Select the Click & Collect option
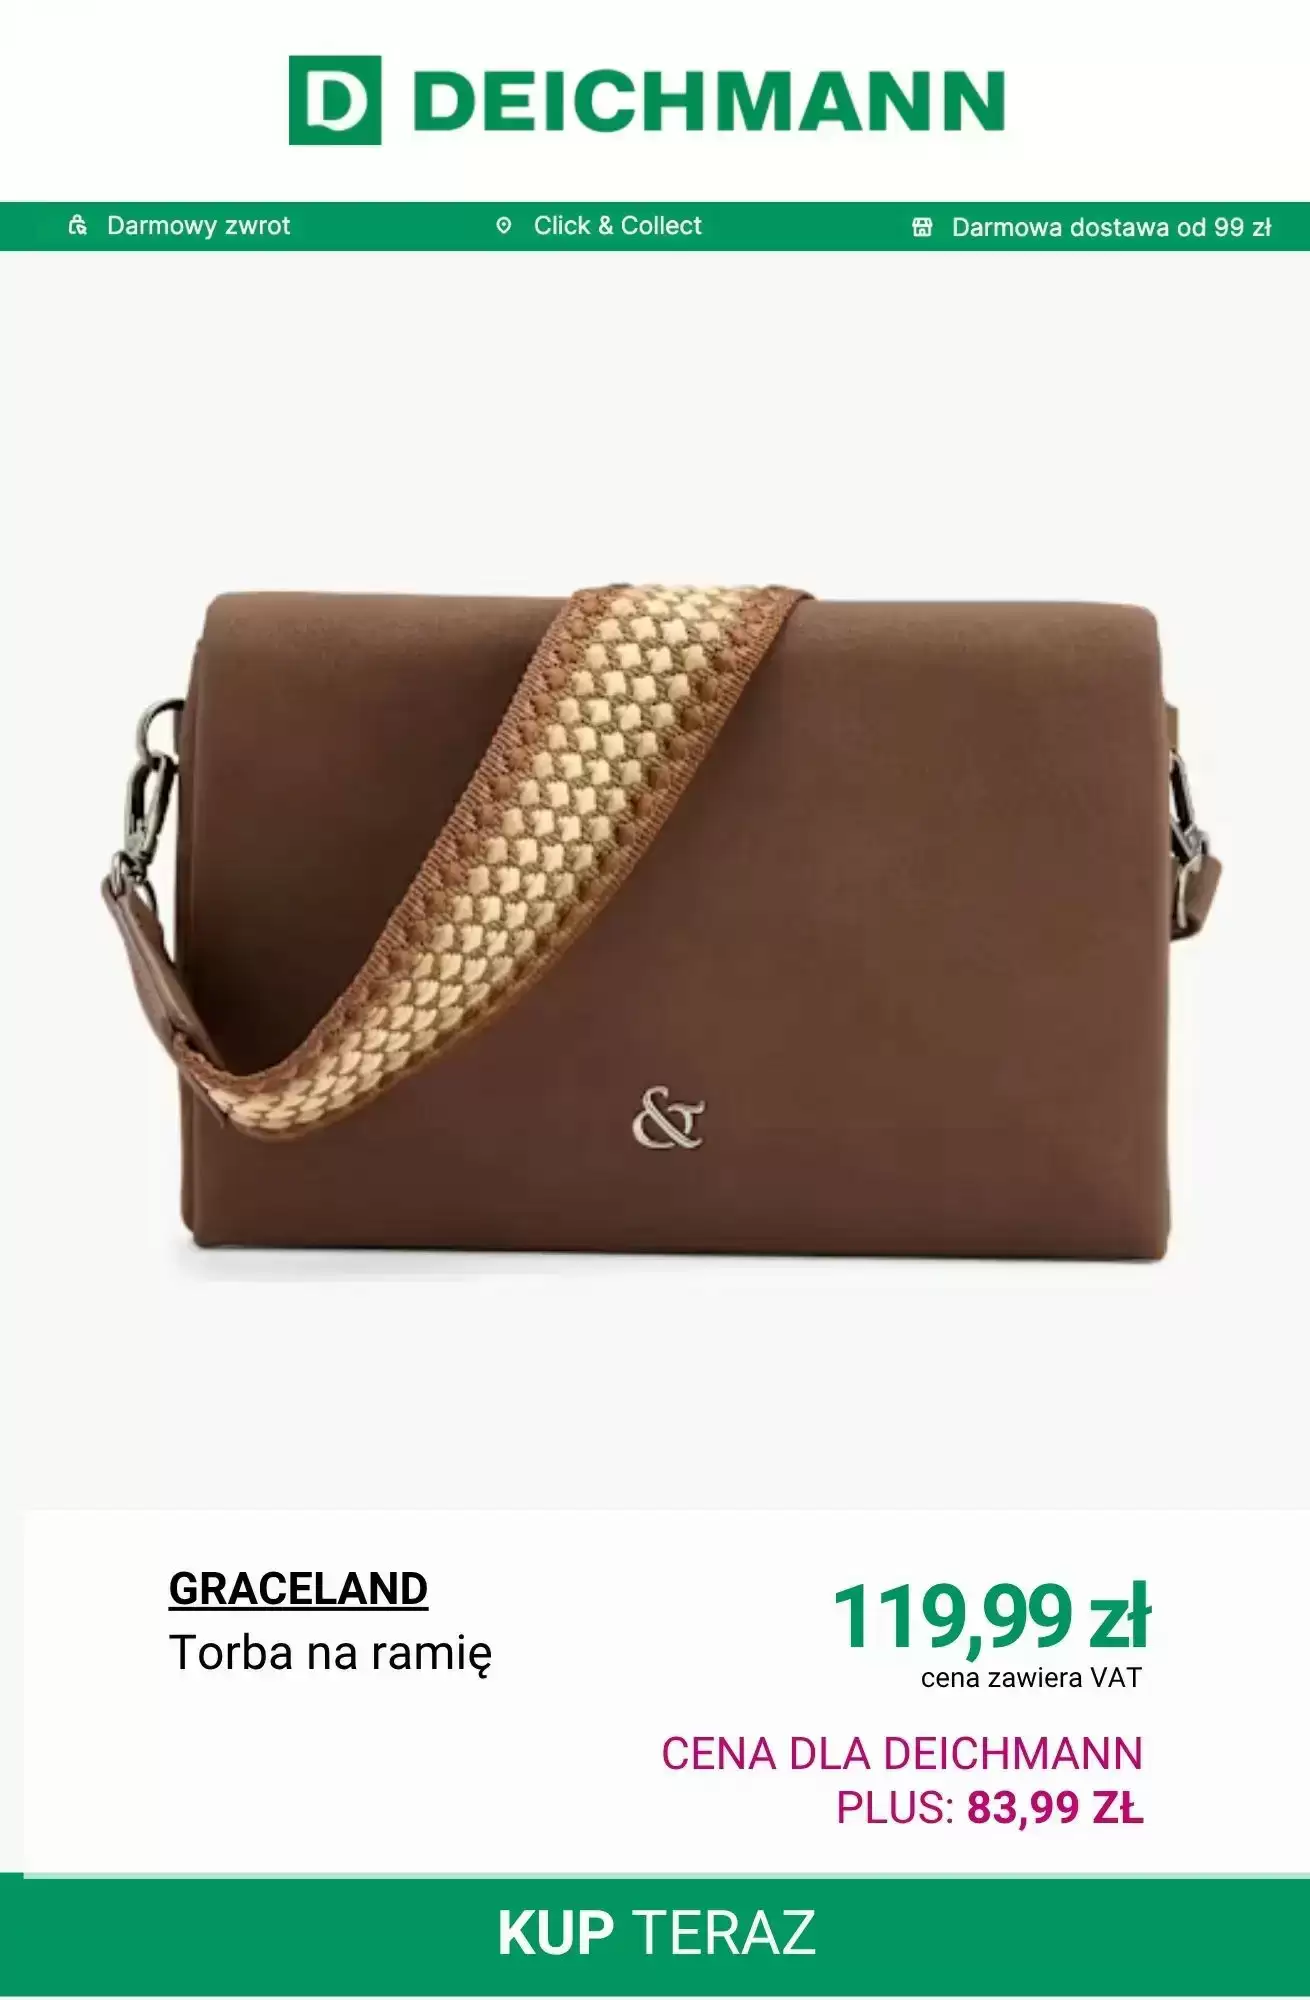The image size is (1310, 2000). pyautogui.click(x=617, y=226)
